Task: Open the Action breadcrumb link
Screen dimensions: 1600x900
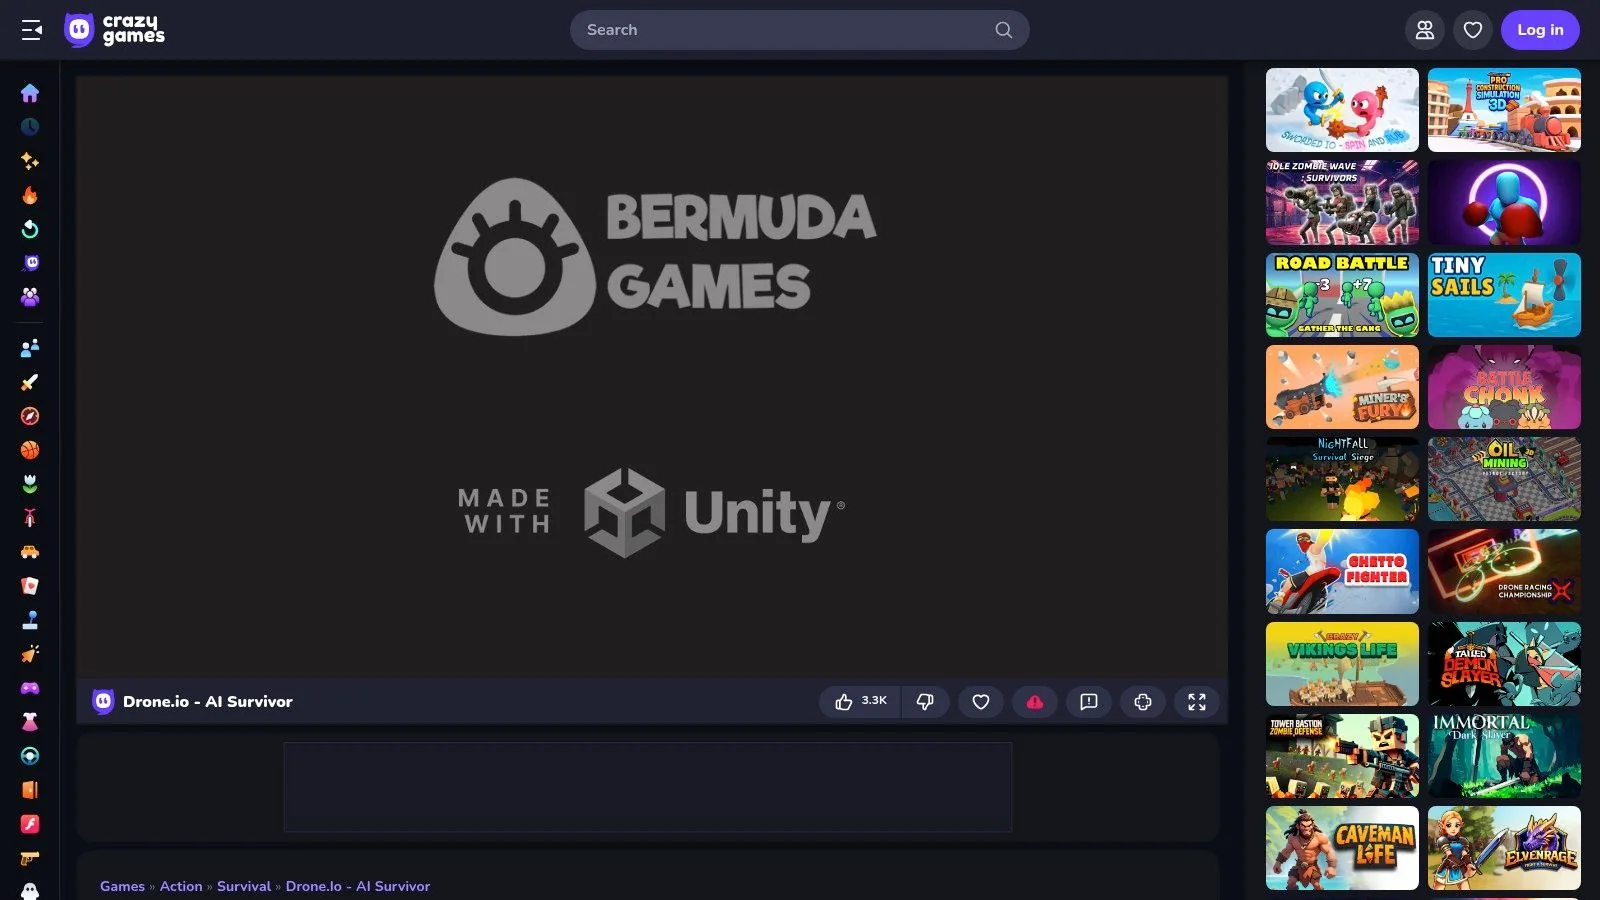Action: pyautogui.click(x=181, y=886)
